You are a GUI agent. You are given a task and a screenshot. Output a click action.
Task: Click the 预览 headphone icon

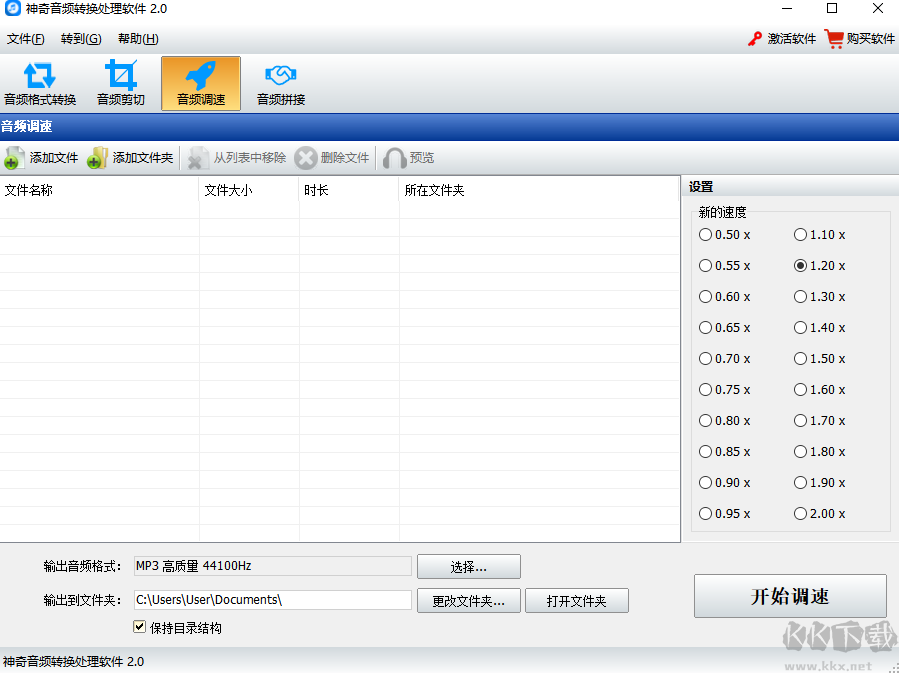[x=394, y=158]
